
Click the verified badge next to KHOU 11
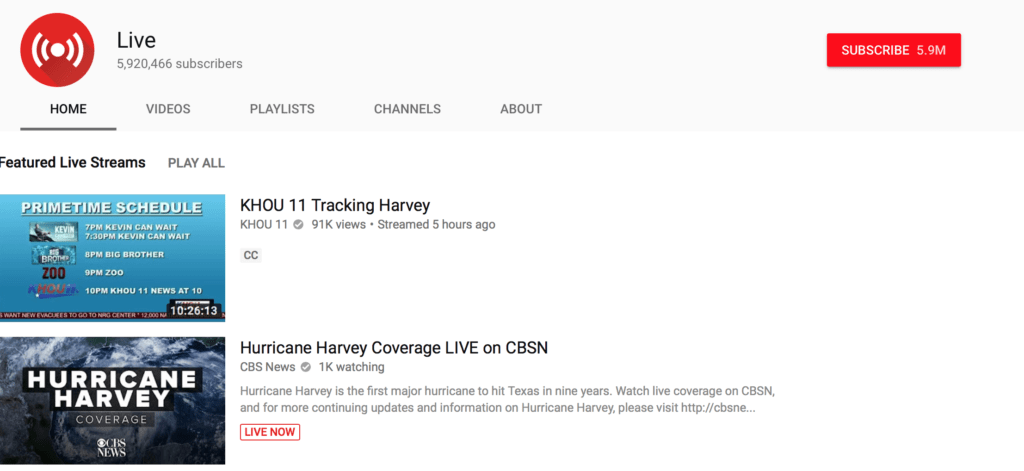pos(298,225)
